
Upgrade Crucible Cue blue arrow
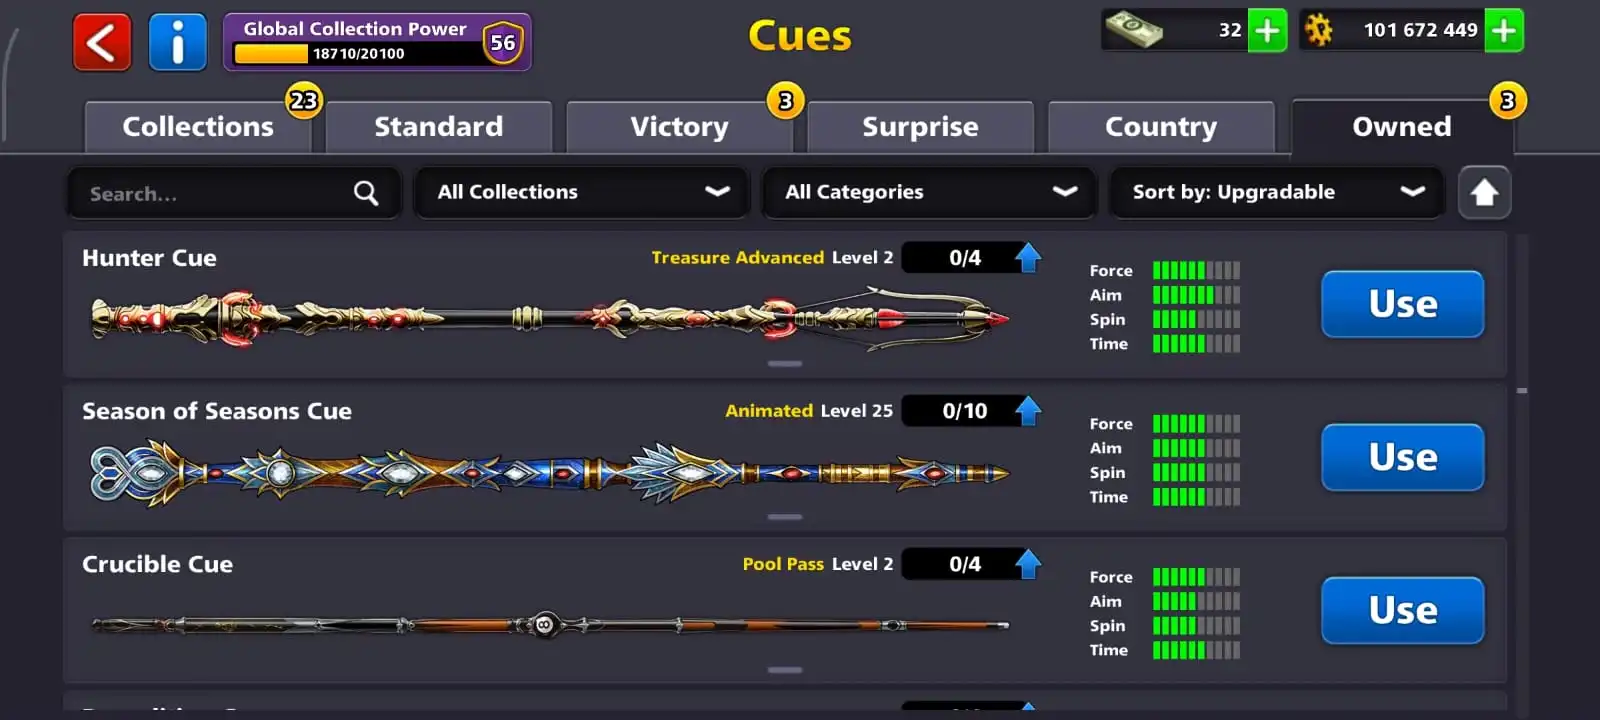click(x=1028, y=564)
